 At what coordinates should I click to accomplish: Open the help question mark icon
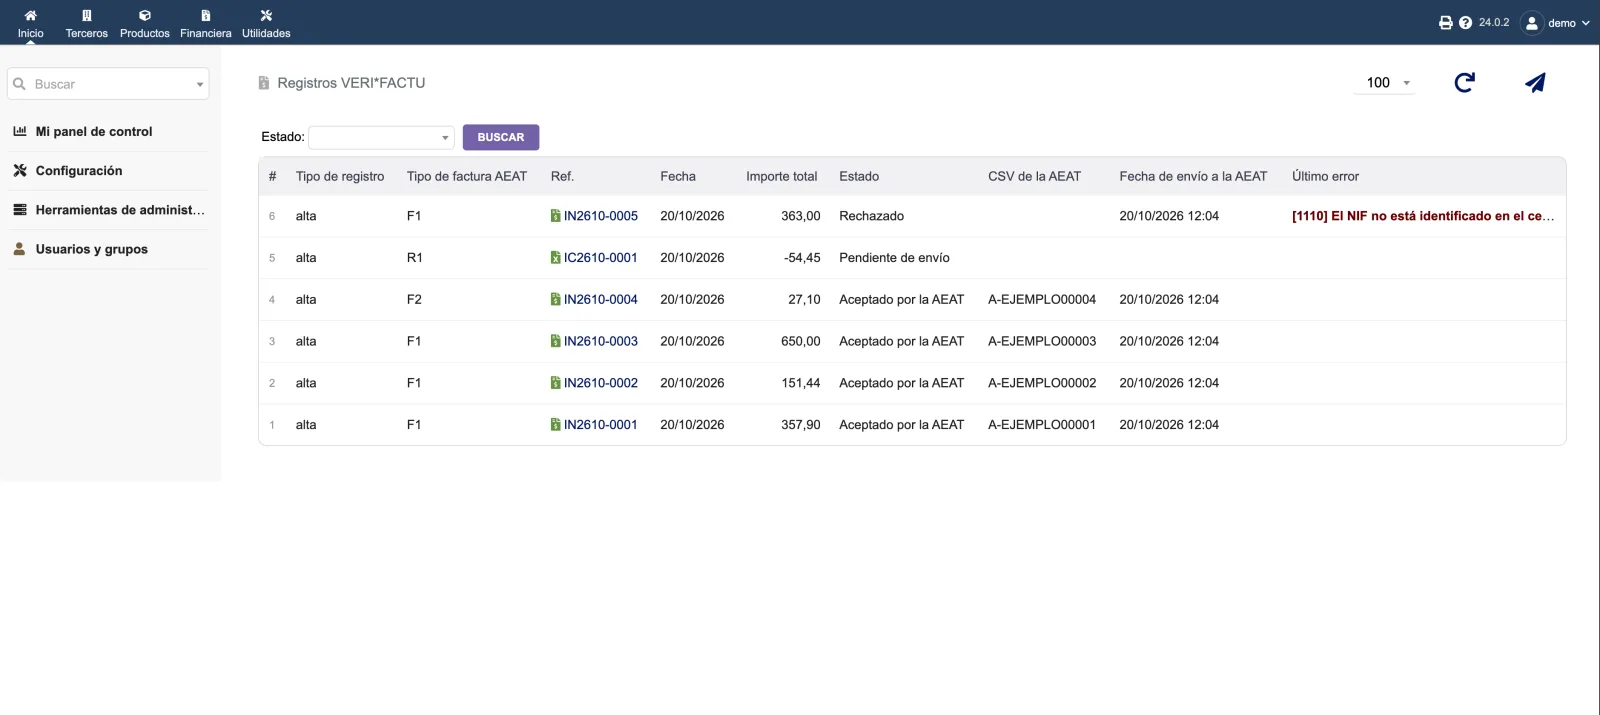[1465, 23]
